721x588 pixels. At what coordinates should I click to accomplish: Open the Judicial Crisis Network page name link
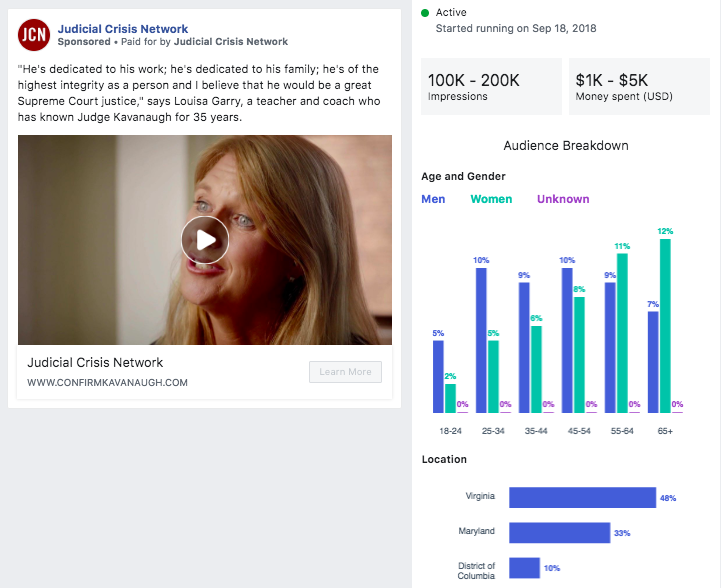tap(123, 29)
